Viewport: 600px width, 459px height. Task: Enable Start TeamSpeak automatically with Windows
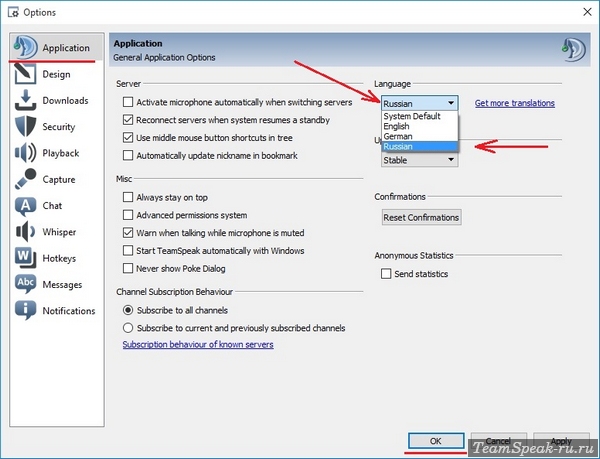(x=128, y=251)
